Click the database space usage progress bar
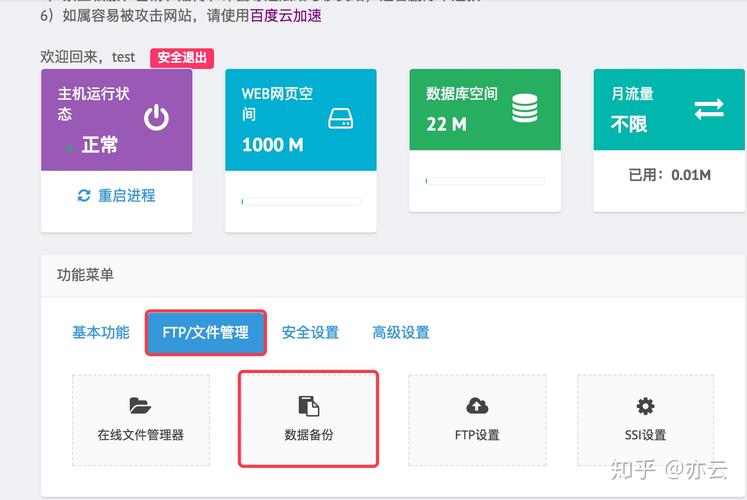Viewport: 747px width, 500px height. click(485, 181)
